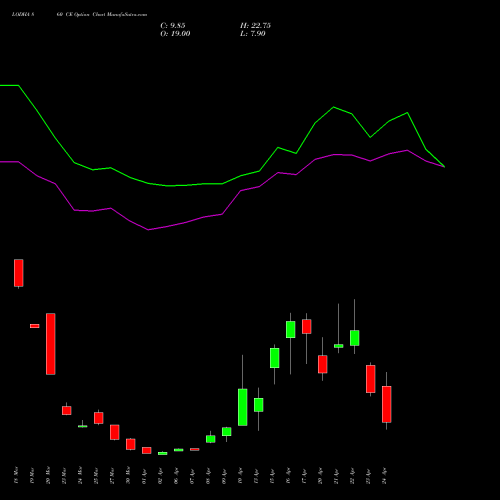Click the 30 Mar date label
The height and width of the screenshot is (500, 500).
click(x=128, y=475)
